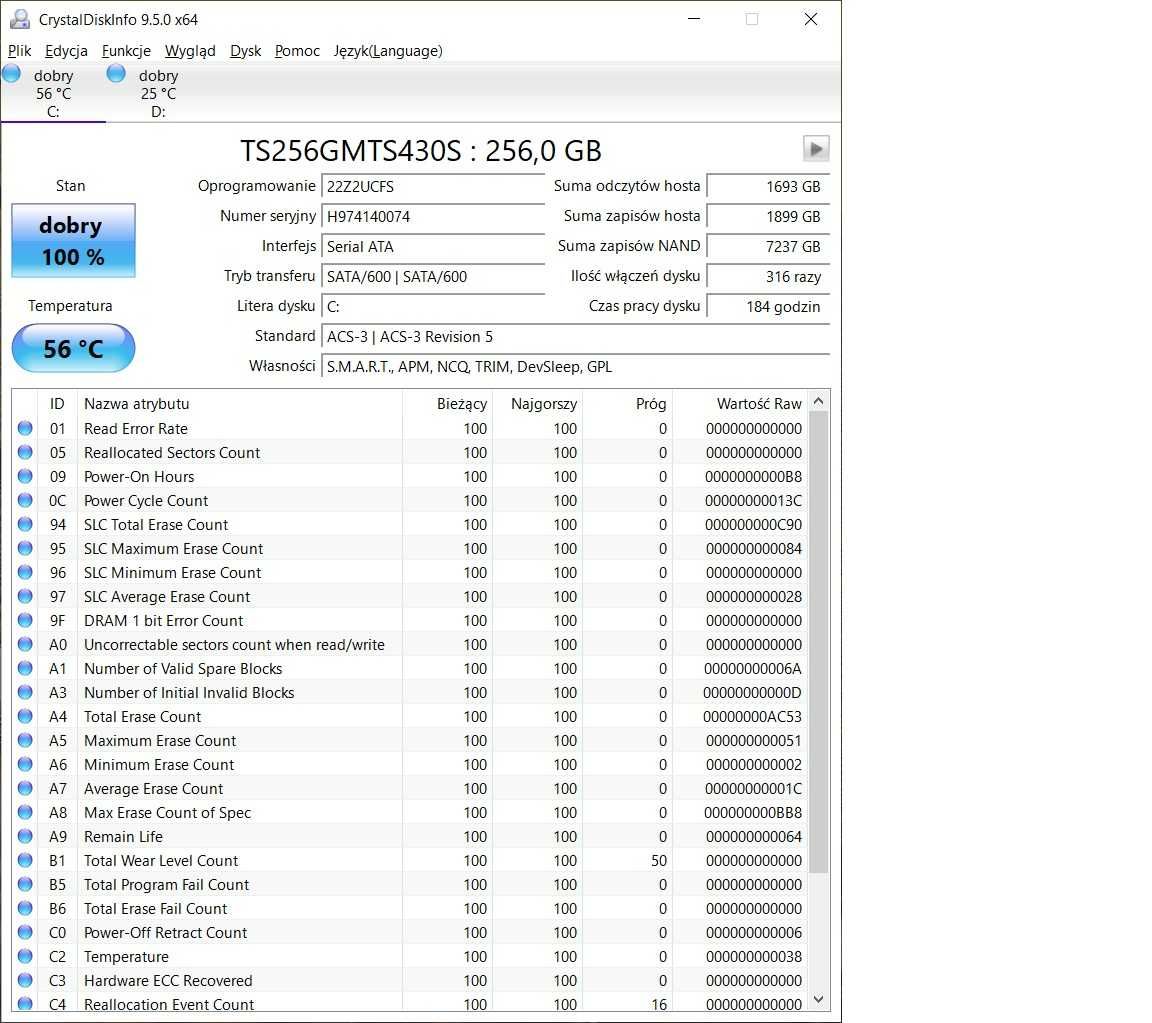The height and width of the screenshot is (1023, 1152).
Task: Select the Reallocation Event Count row name
Action: [x=169, y=1004]
